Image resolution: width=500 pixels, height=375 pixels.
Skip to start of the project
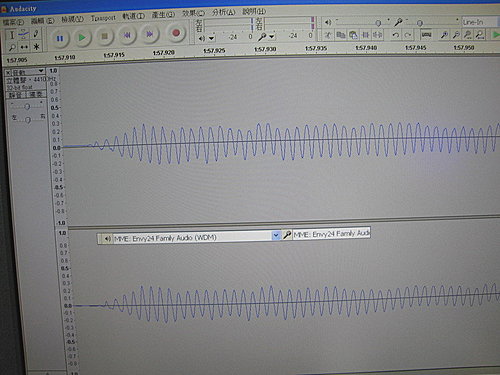point(127,35)
